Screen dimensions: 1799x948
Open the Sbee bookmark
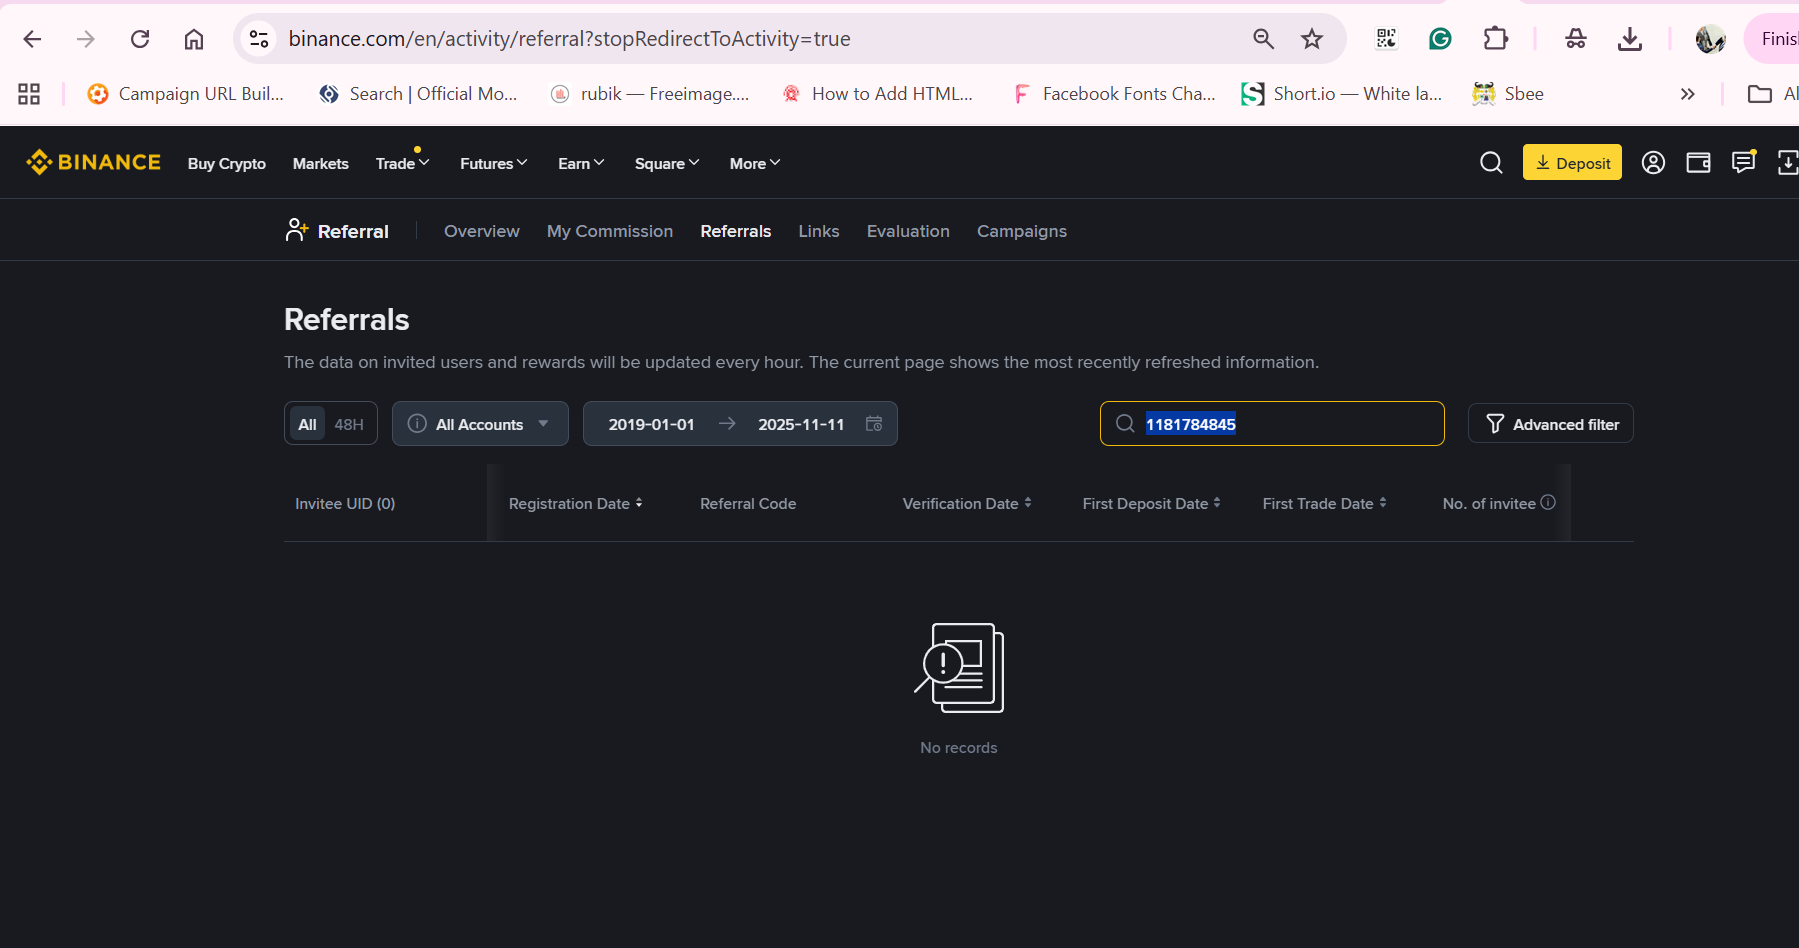pos(1508,94)
